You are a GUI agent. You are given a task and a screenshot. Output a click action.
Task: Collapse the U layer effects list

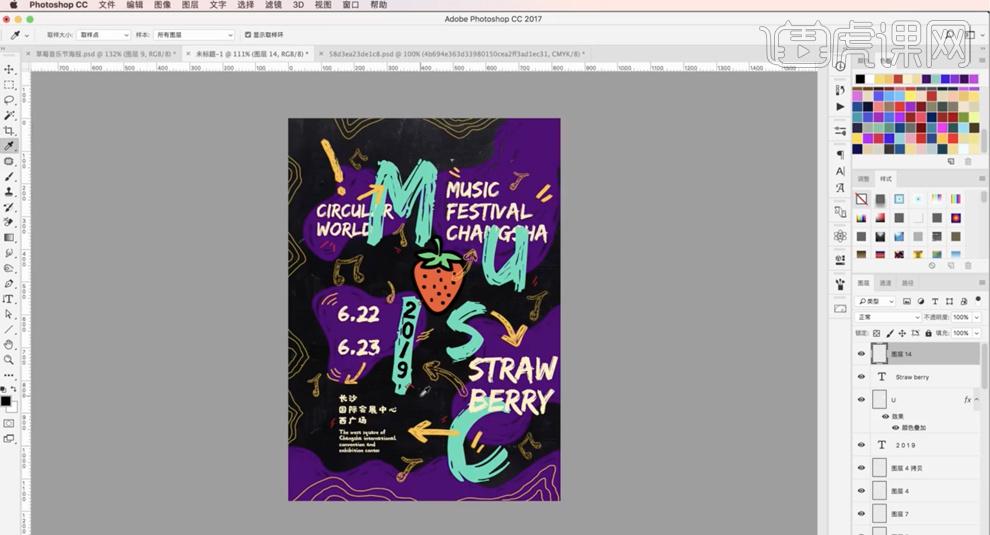click(977, 399)
